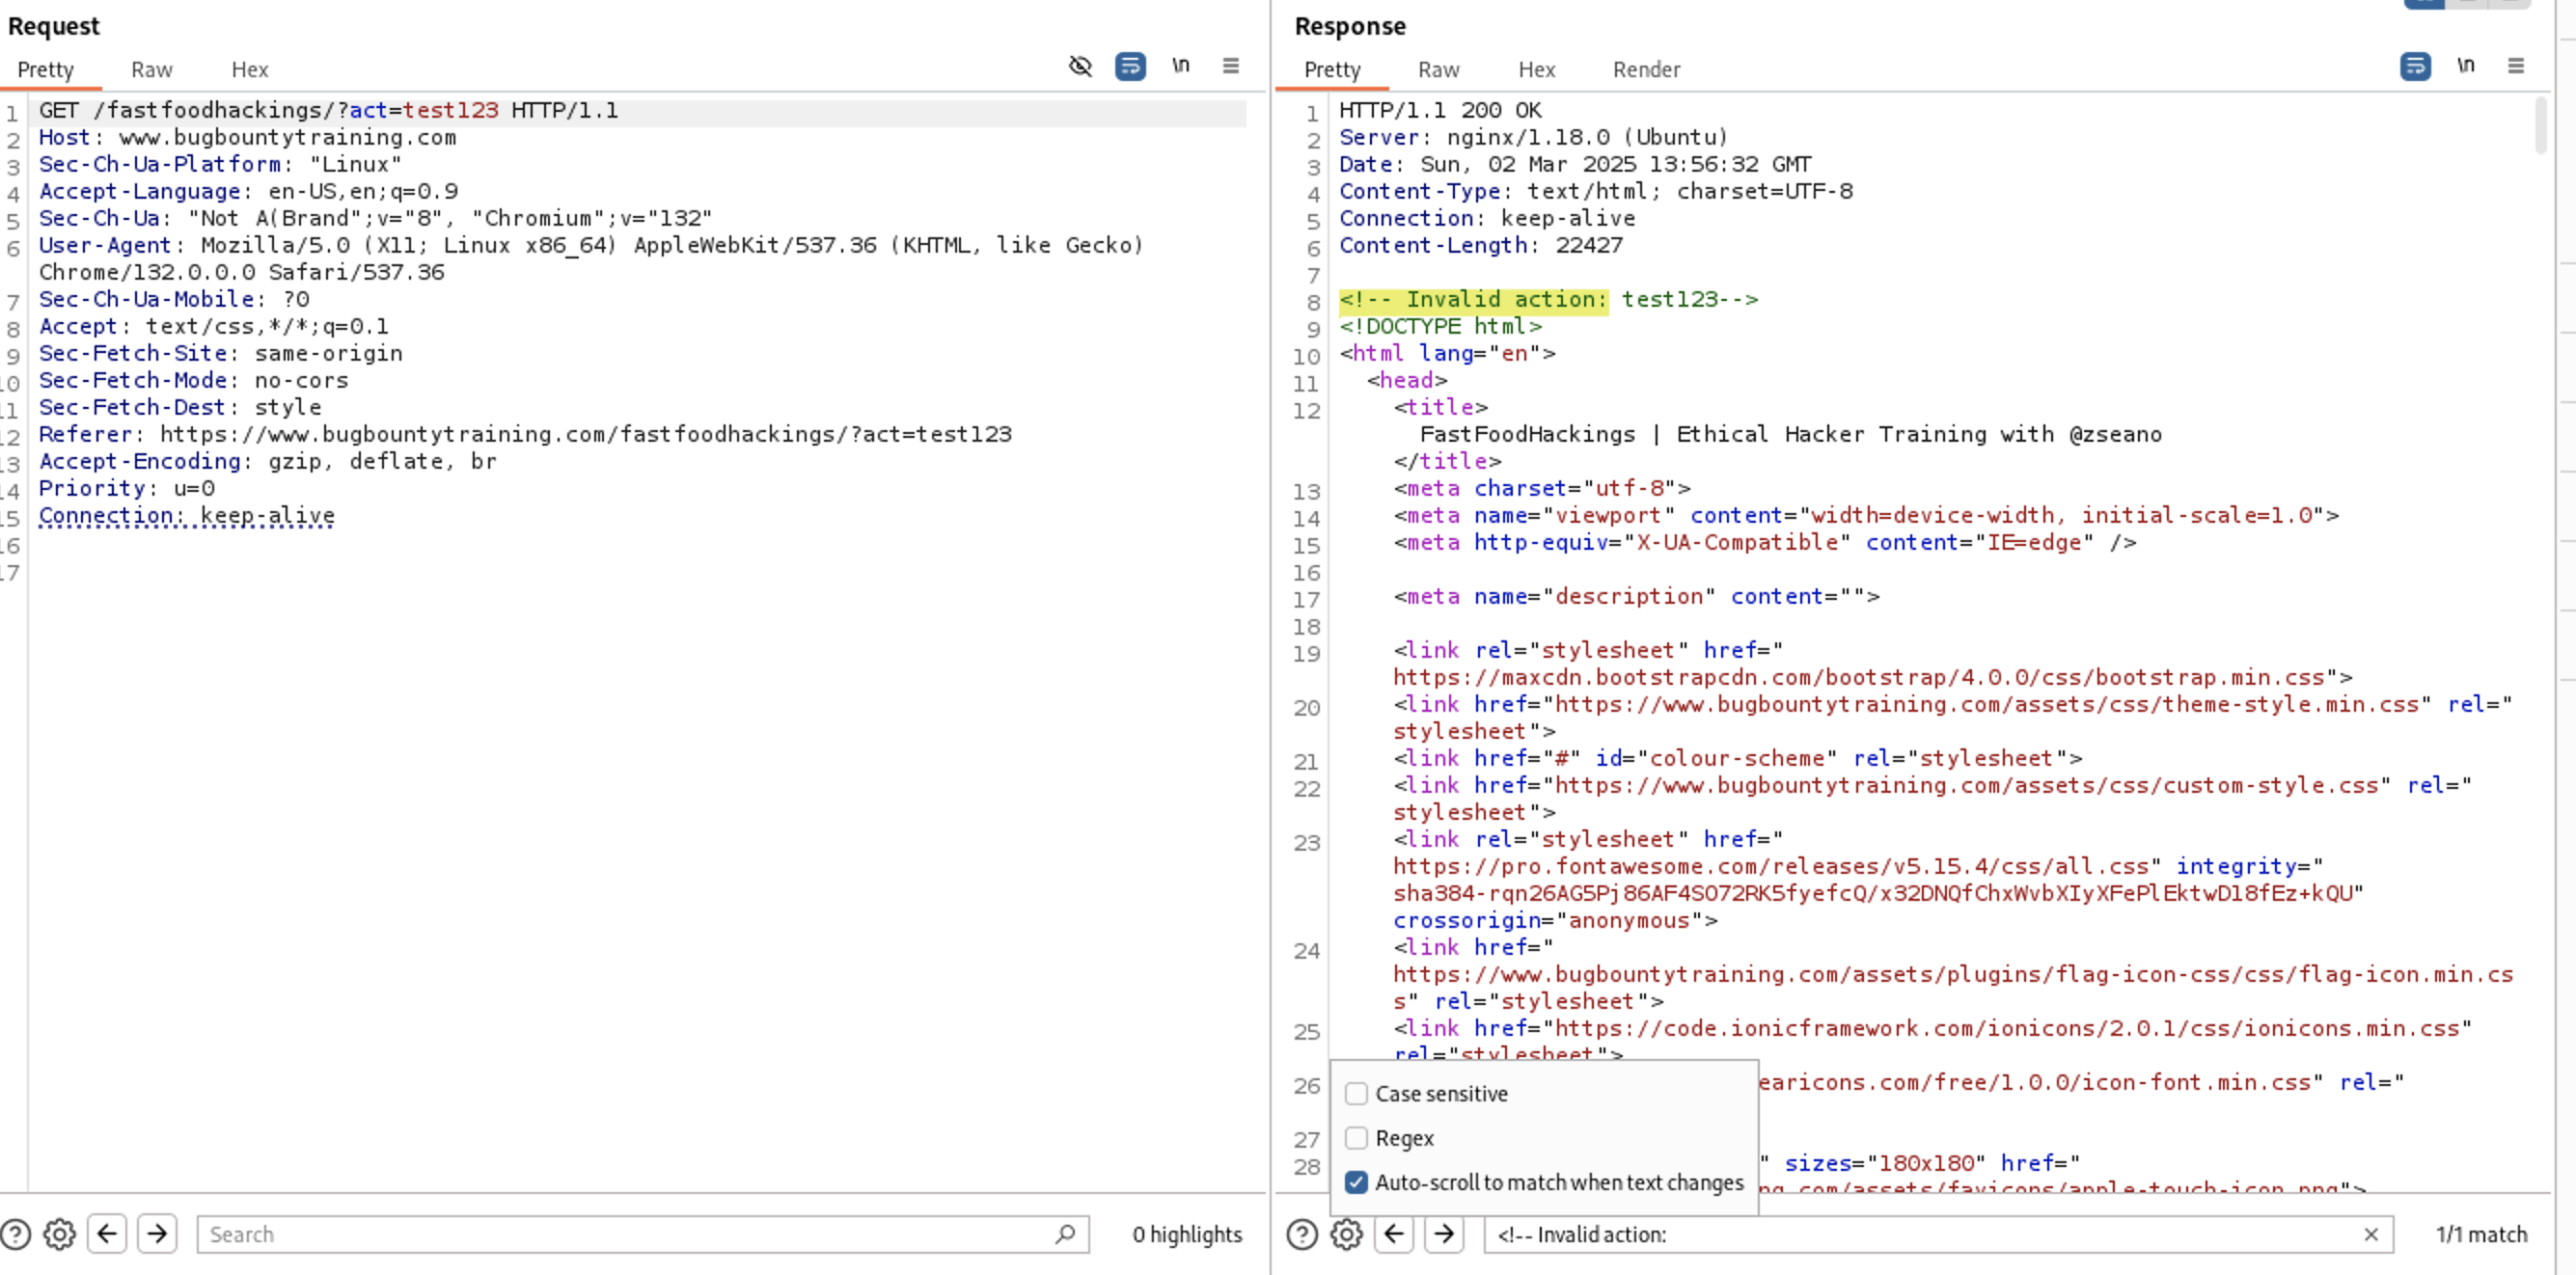Image resolution: width=2576 pixels, height=1275 pixels.
Task: Click Content-Length 22427 header
Action: (x=1481, y=245)
